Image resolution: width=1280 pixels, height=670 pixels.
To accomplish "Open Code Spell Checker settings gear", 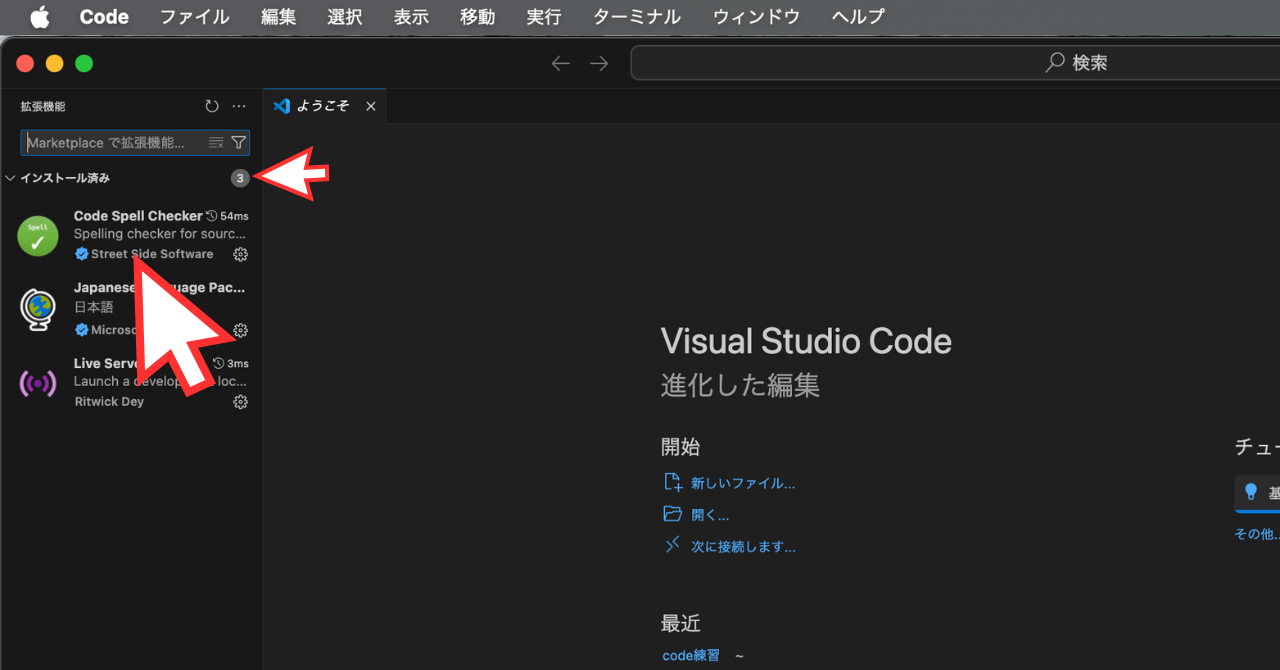I will tap(240, 255).
